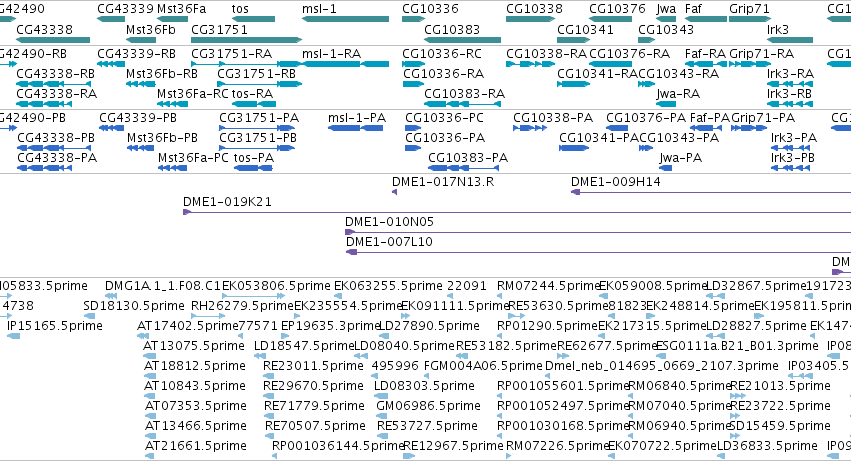Select EST AT18812.5prime
This screenshot has width=851, height=461.
[150, 376]
